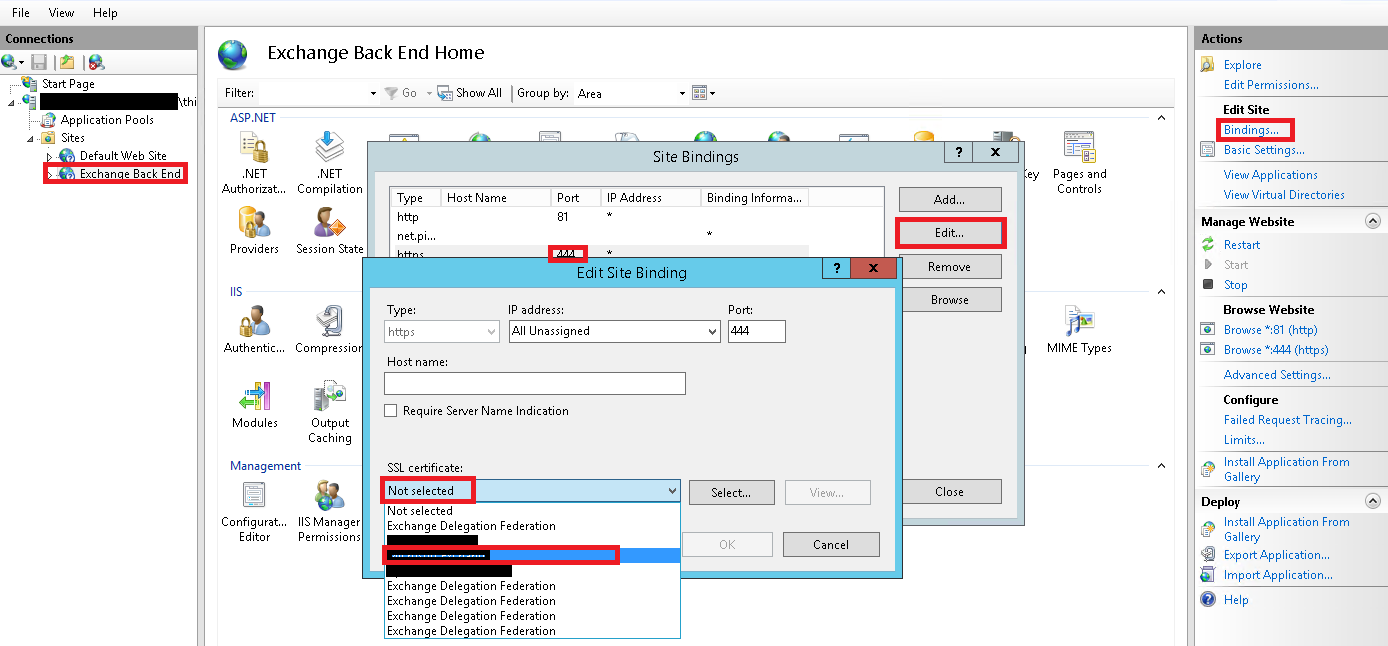Click the Explore folder icon in Actions

[1208, 65]
